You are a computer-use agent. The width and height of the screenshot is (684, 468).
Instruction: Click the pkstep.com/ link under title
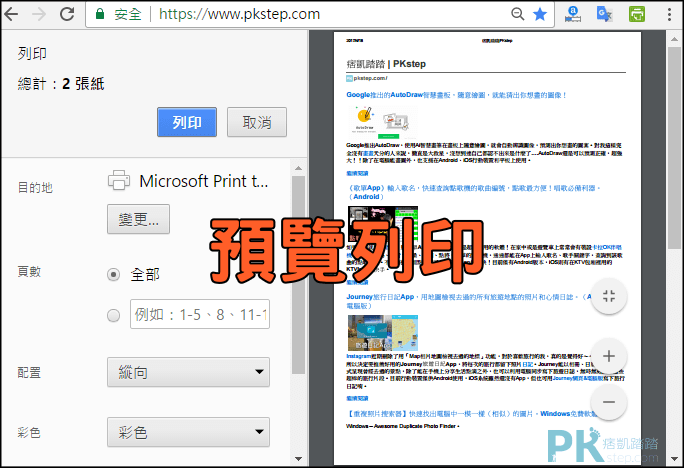pyautogui.click(x=370, y=78)
